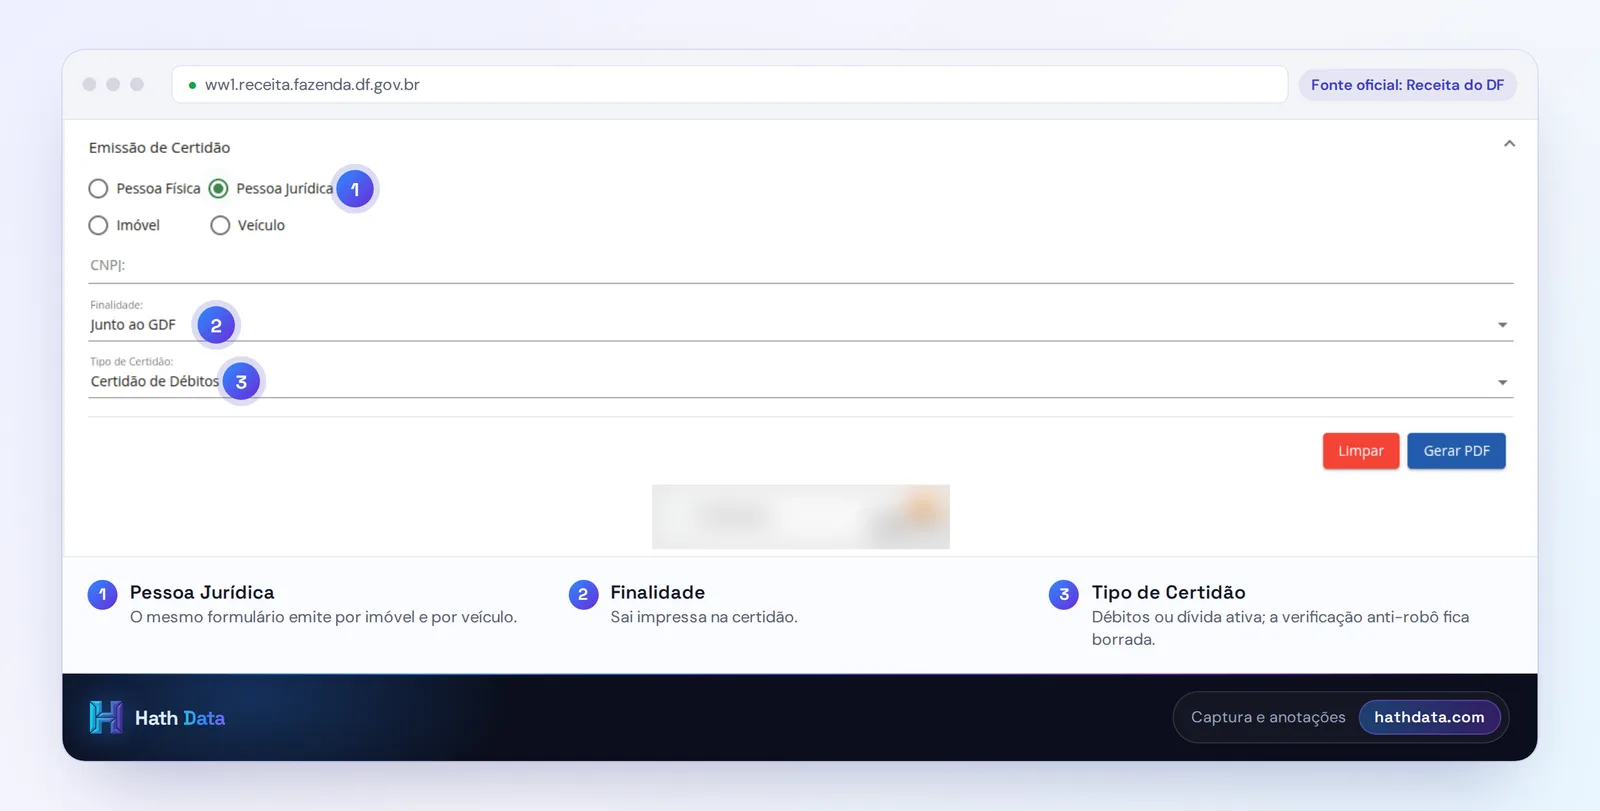Click the Fonte oficial: Receita do DF badge
The image size is (1600, 811).
click(1407, 85)
